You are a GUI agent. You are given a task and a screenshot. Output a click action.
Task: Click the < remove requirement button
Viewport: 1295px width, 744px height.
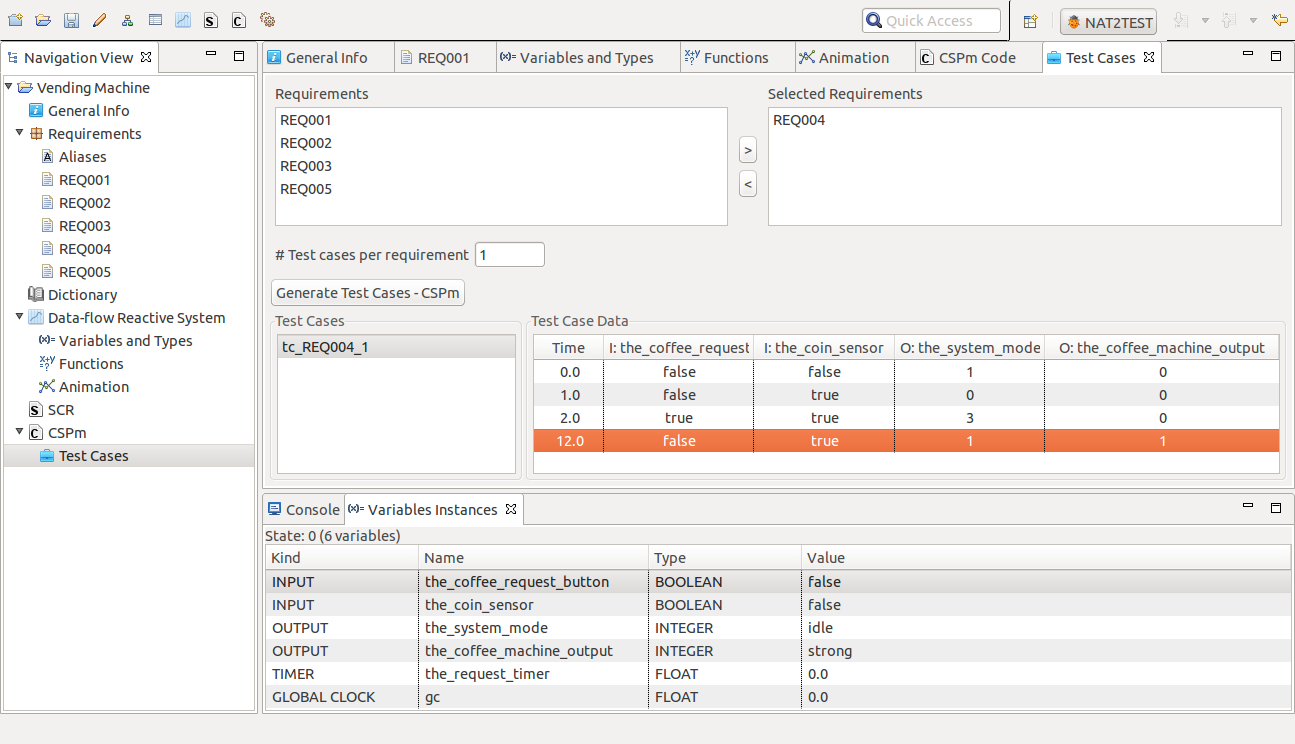[748, 184]
